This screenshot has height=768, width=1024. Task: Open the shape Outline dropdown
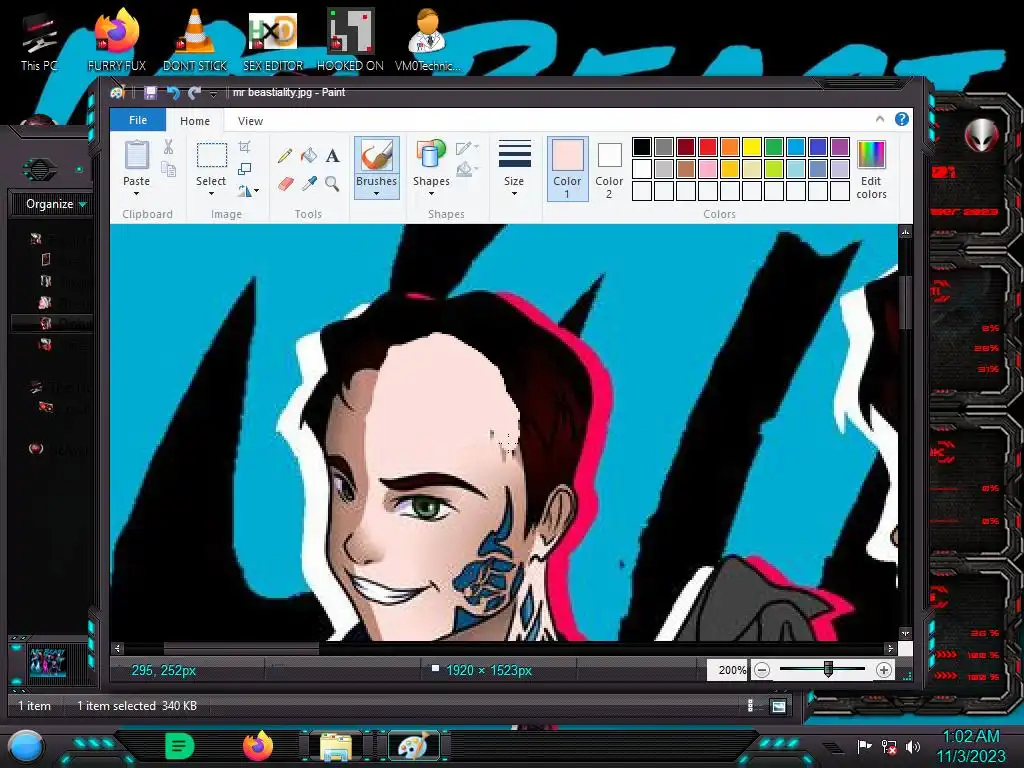click(468, 148)
